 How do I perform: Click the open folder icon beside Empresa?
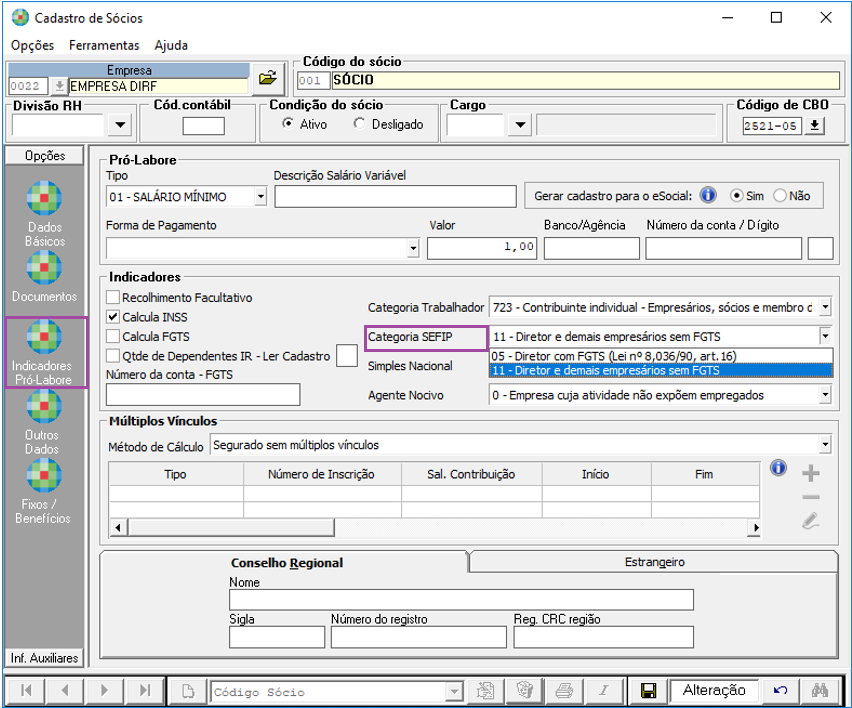pos(267,78)
